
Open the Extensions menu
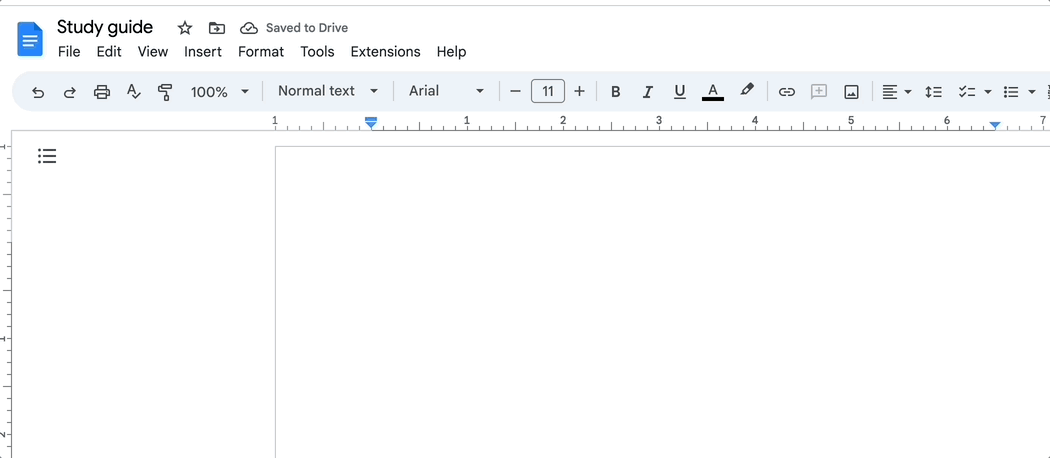[x=386, y=52]
